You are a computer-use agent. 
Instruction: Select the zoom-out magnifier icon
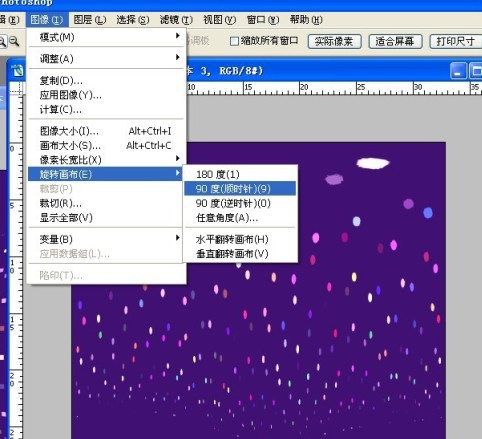pos(14,41)
